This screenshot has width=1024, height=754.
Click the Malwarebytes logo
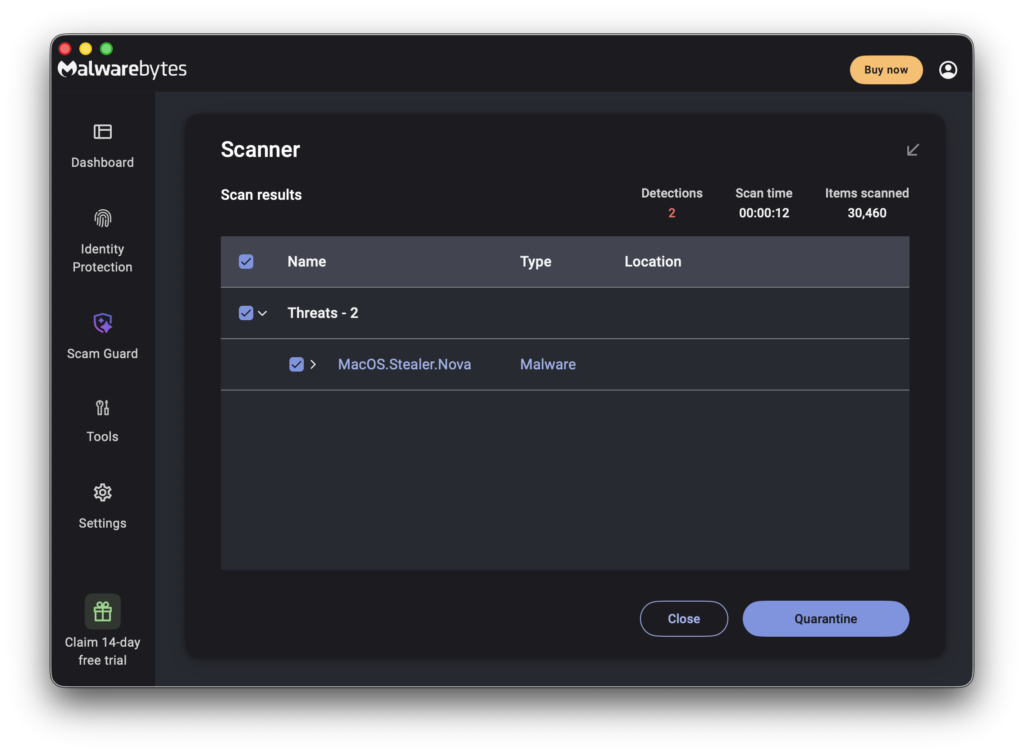[x=122, y=69]
